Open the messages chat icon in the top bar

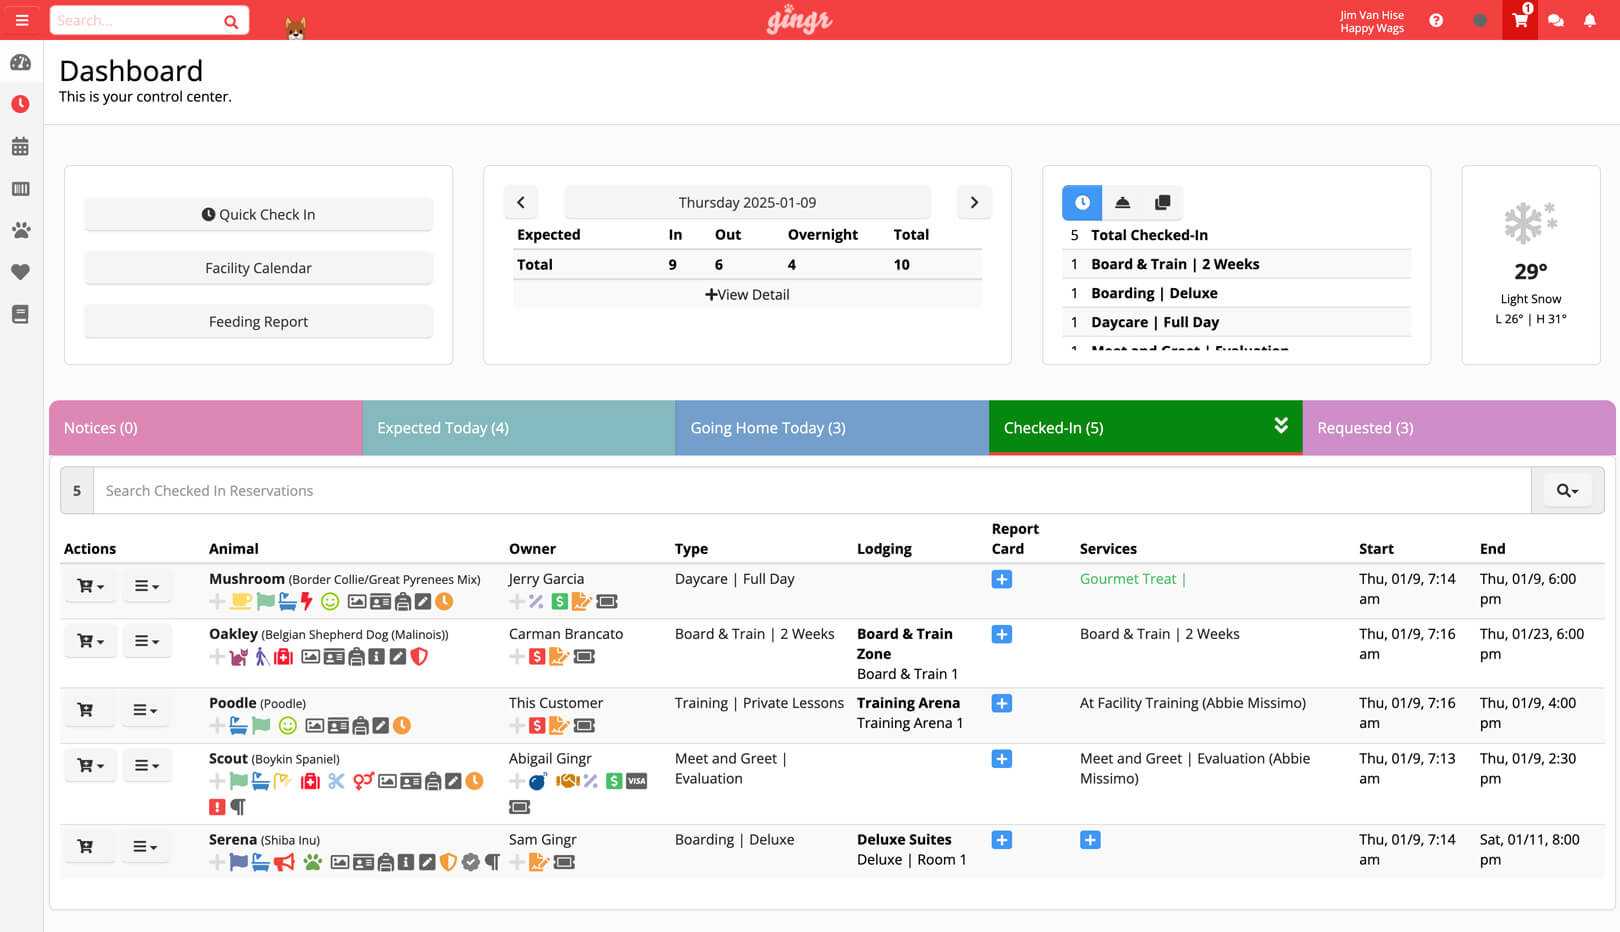pyautogui.click(x=1556, y=20)
